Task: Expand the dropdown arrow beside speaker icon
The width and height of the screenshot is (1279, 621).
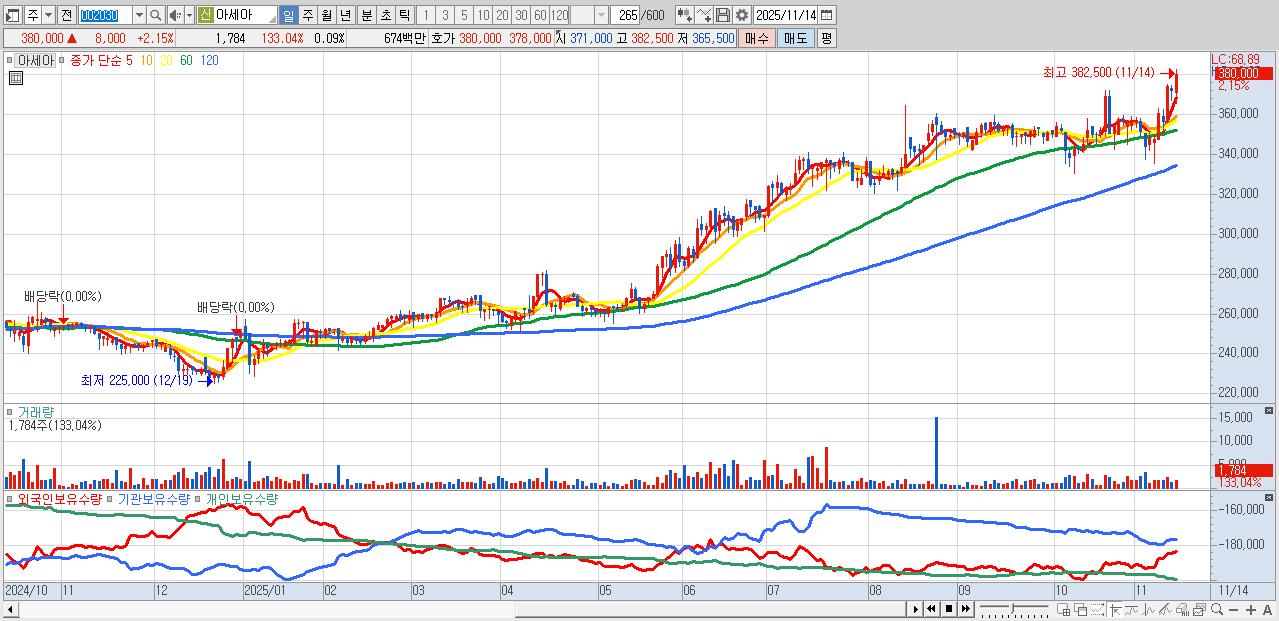Action: (189, 15)
